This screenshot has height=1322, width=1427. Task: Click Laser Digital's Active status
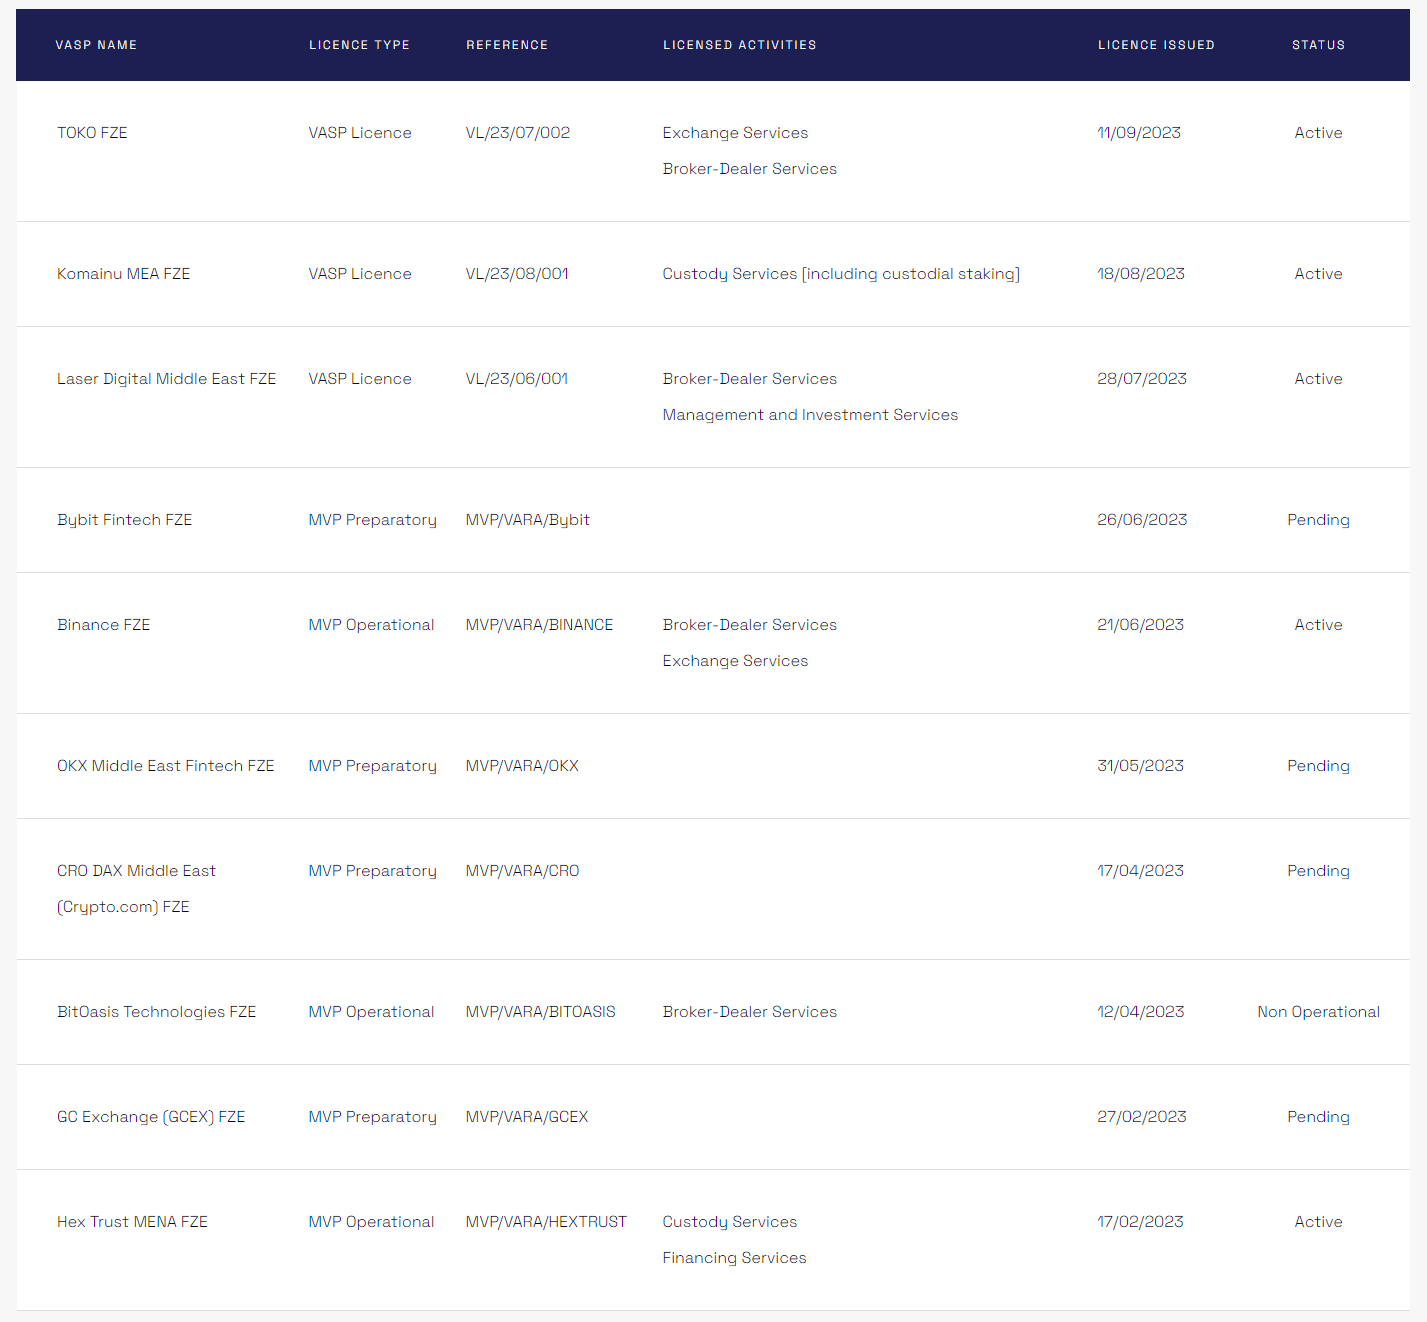click(x=1318, y=379)
